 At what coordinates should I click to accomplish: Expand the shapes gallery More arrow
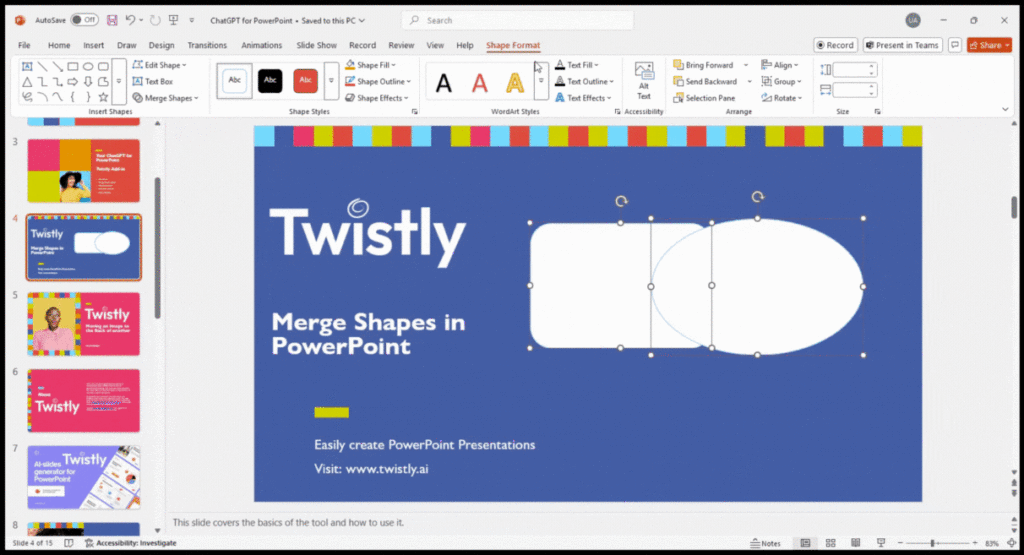coord(119,82)
